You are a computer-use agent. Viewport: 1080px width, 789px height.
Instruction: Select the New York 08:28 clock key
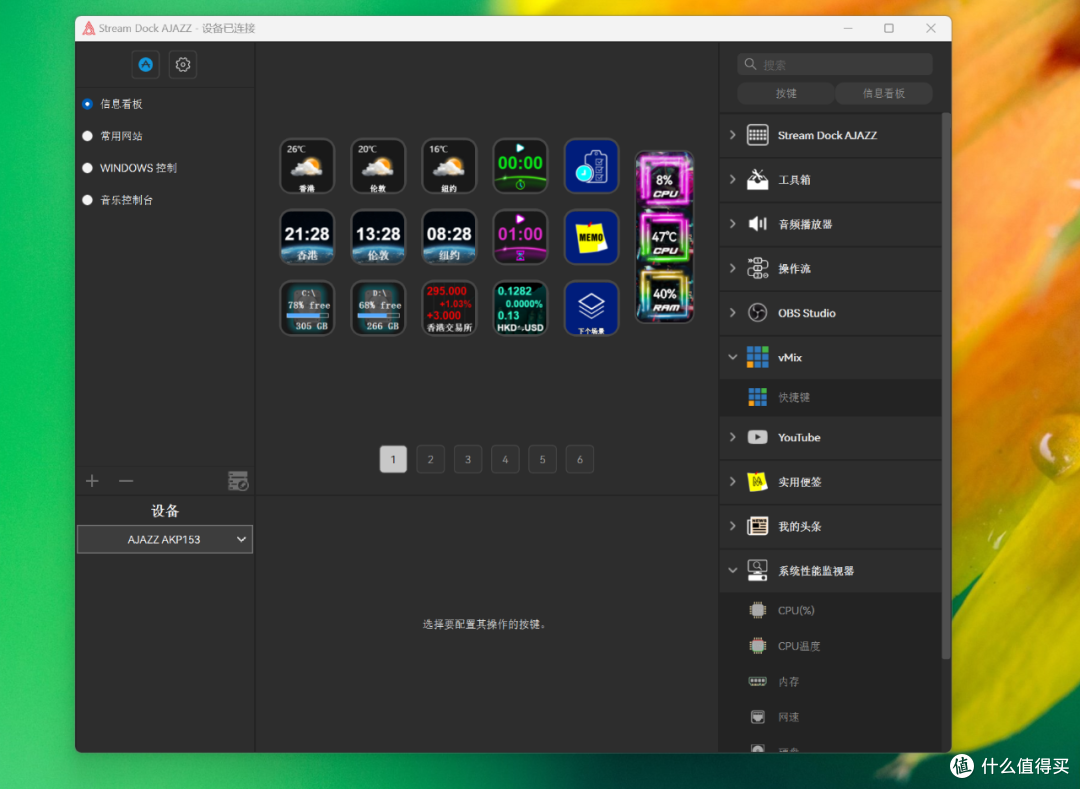point(449,237)
